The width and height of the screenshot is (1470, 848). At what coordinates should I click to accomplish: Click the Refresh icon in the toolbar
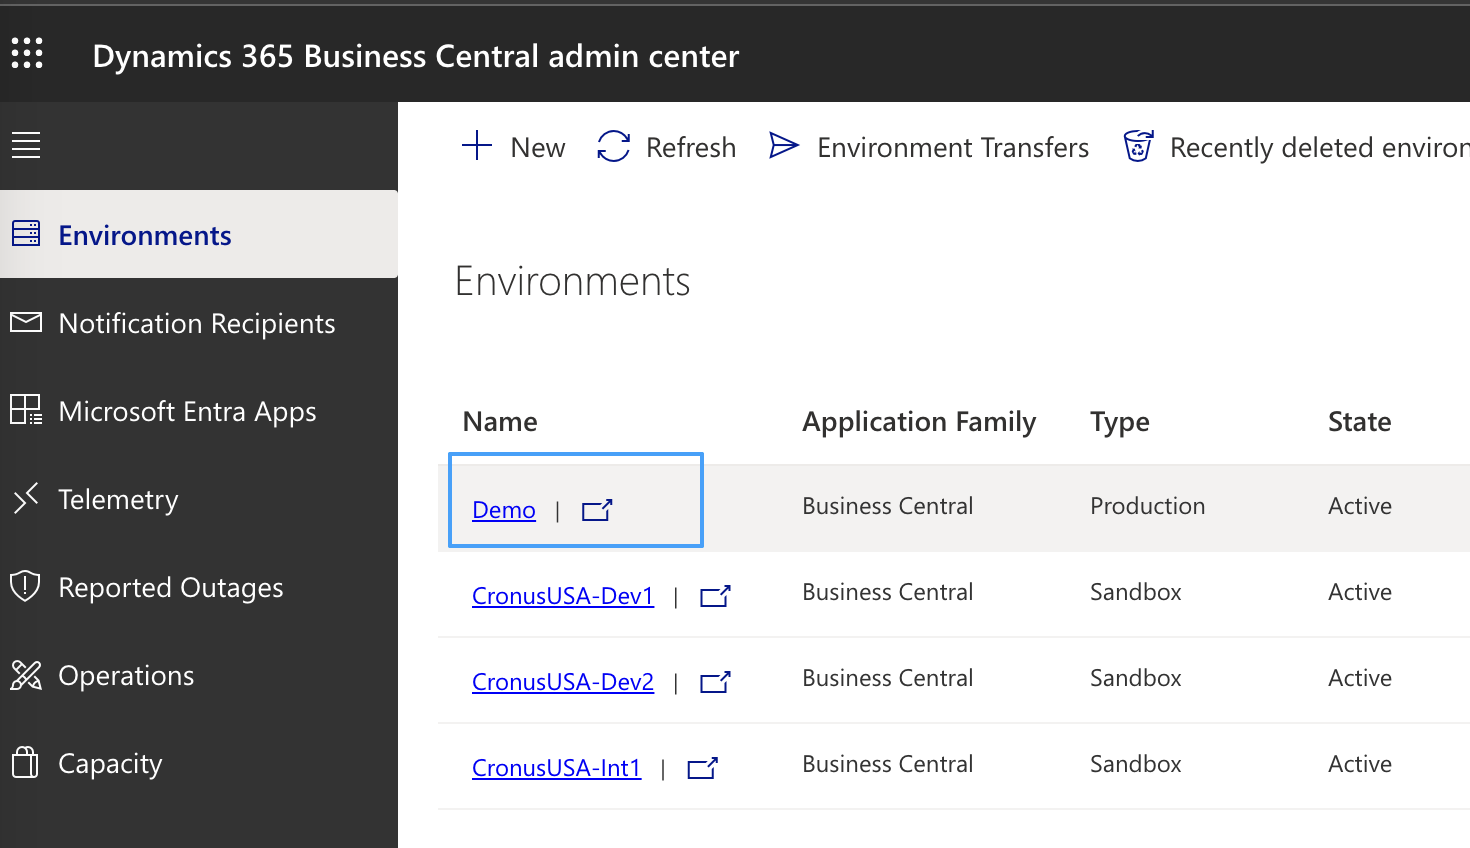tap(613, 146)
